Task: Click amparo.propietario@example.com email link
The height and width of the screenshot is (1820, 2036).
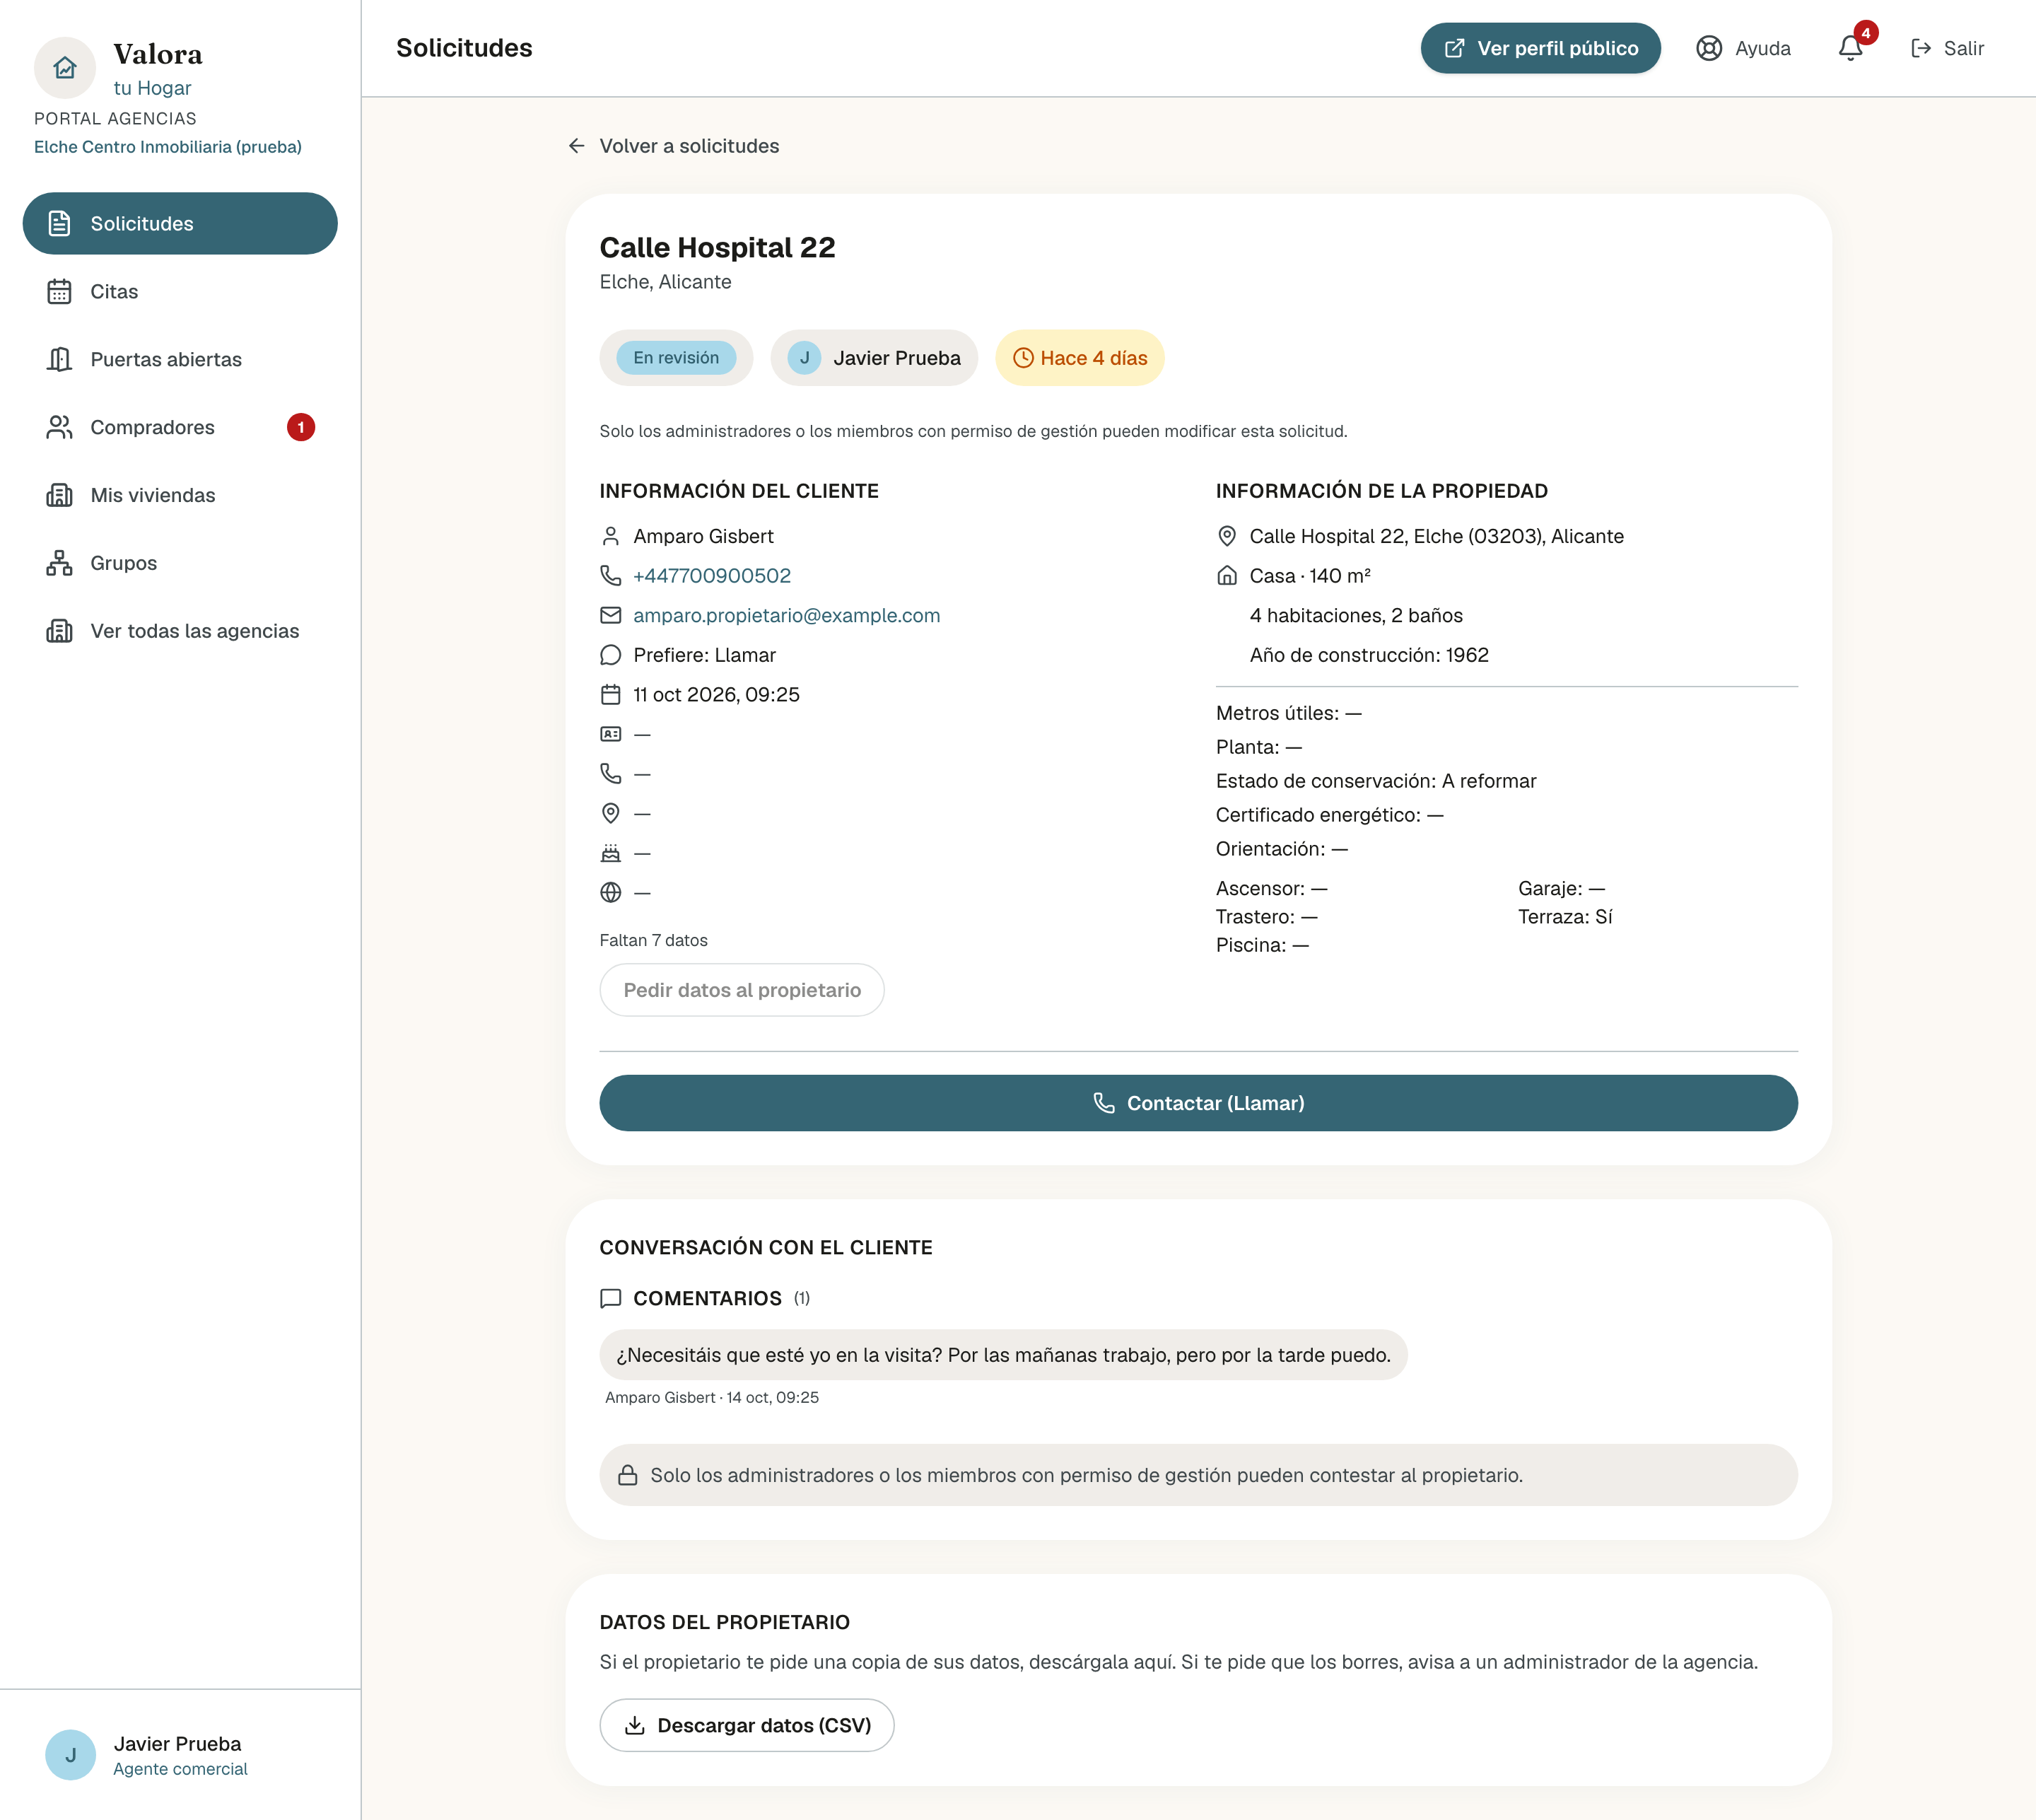Action: pyautogui.click(x=787, y=616)
